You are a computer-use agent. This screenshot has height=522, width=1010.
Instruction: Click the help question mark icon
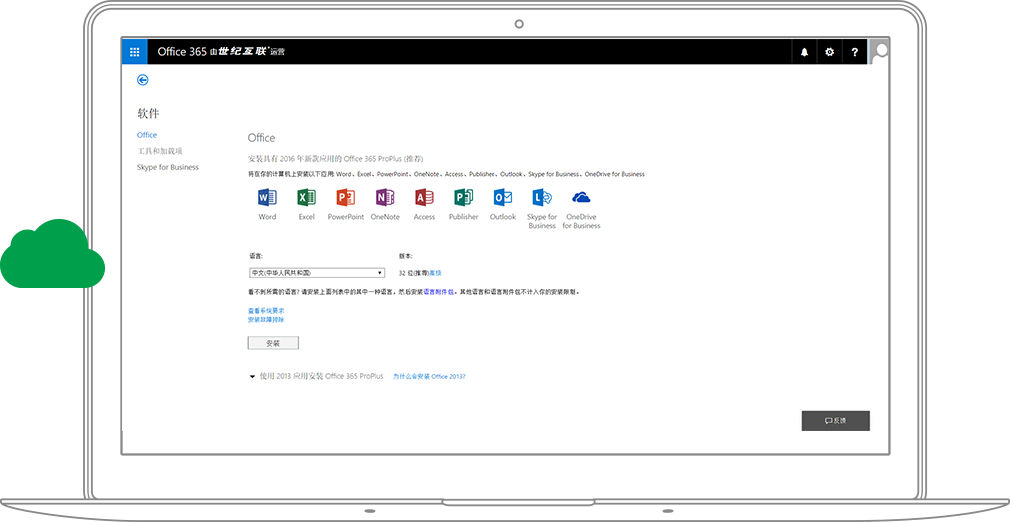[854, 52]
